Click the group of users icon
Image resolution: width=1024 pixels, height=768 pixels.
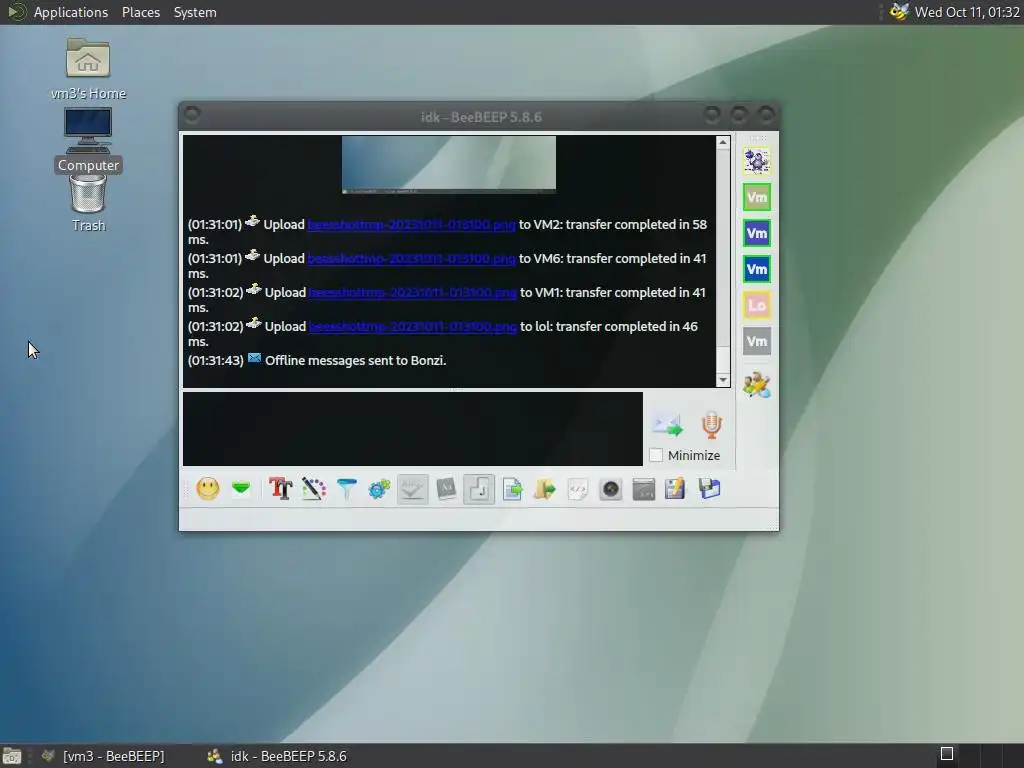point(757,385)
